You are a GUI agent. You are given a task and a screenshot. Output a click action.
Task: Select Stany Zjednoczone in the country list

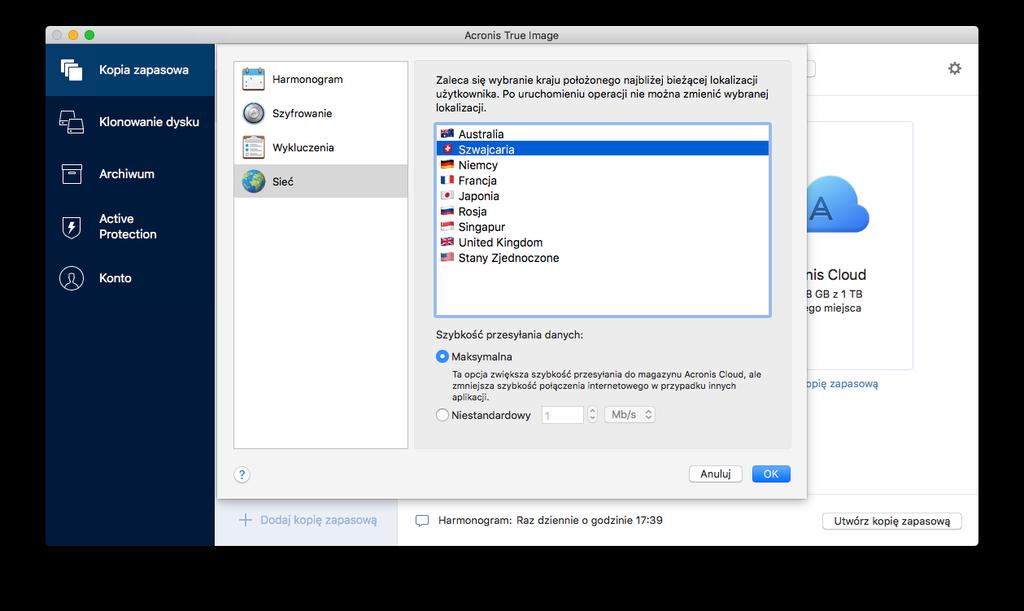click(x=602, y=258)
